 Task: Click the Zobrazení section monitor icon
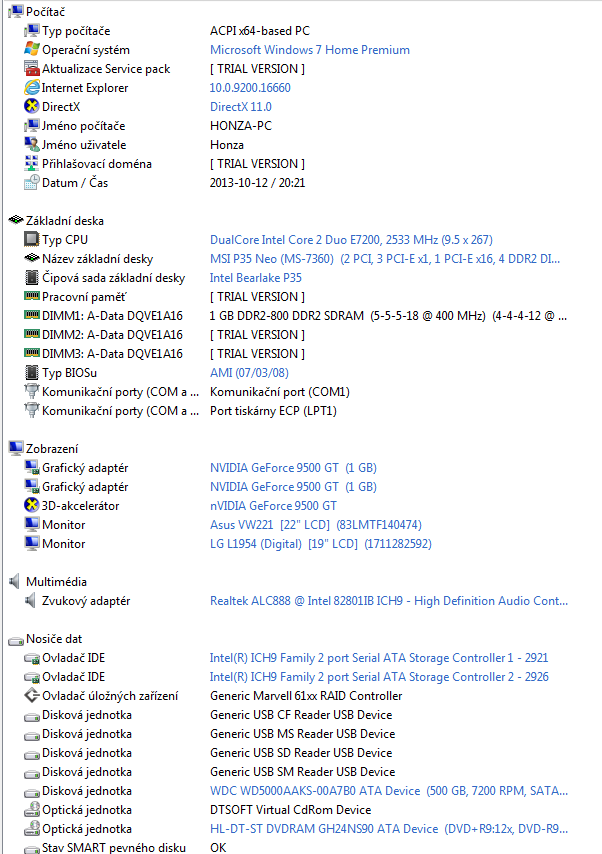pos(16,448)
